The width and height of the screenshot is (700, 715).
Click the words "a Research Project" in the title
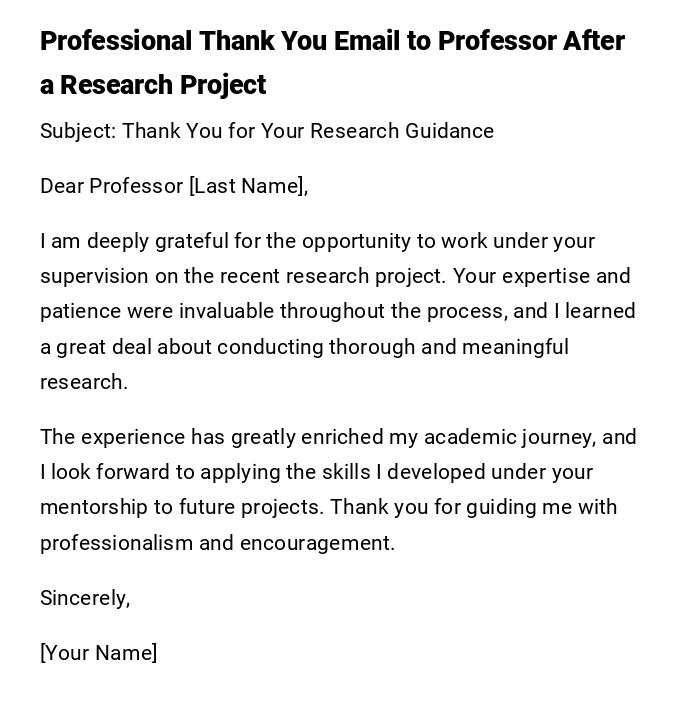(x=153, y=86)
